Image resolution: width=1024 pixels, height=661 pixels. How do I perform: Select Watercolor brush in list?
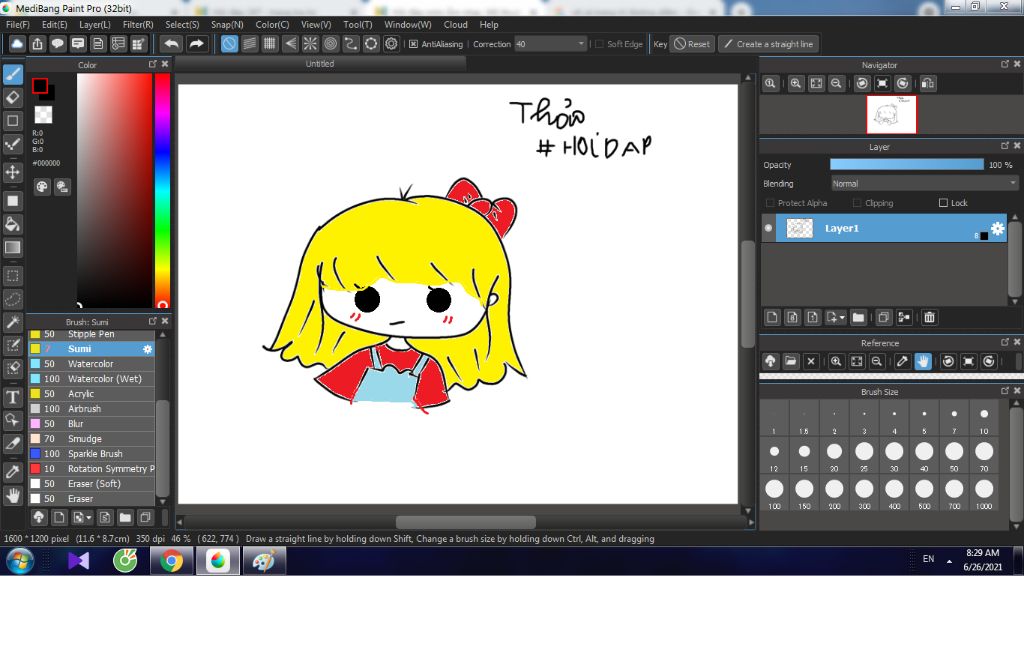tap(91, 364)
